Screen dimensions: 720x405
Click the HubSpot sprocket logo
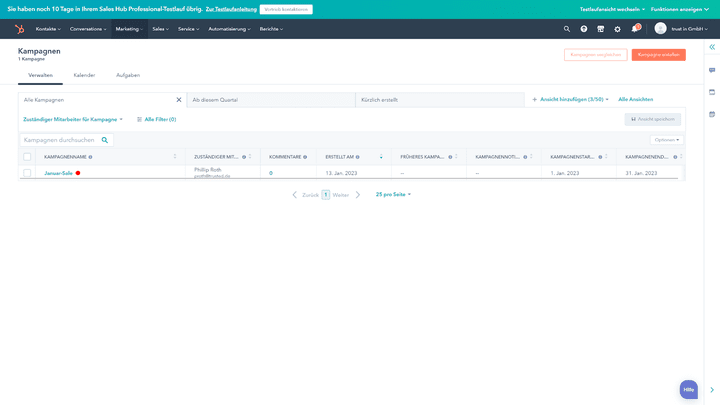(x=20, y=29)
